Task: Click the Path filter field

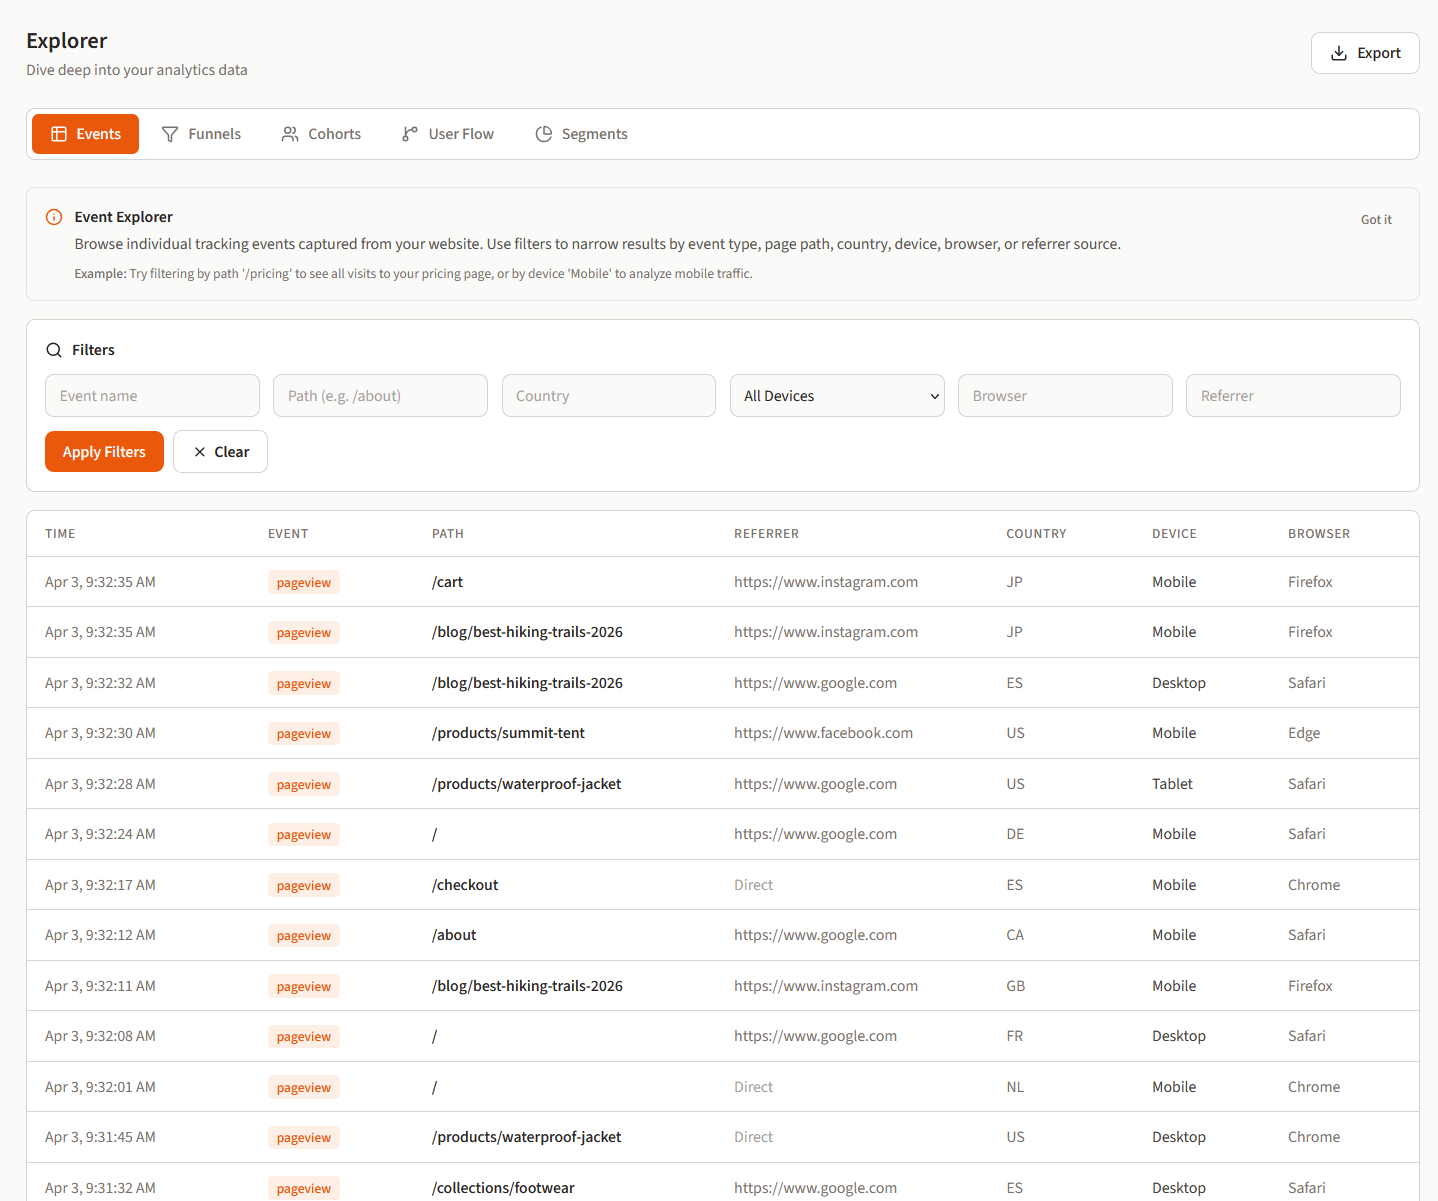Action: [380, 395]
